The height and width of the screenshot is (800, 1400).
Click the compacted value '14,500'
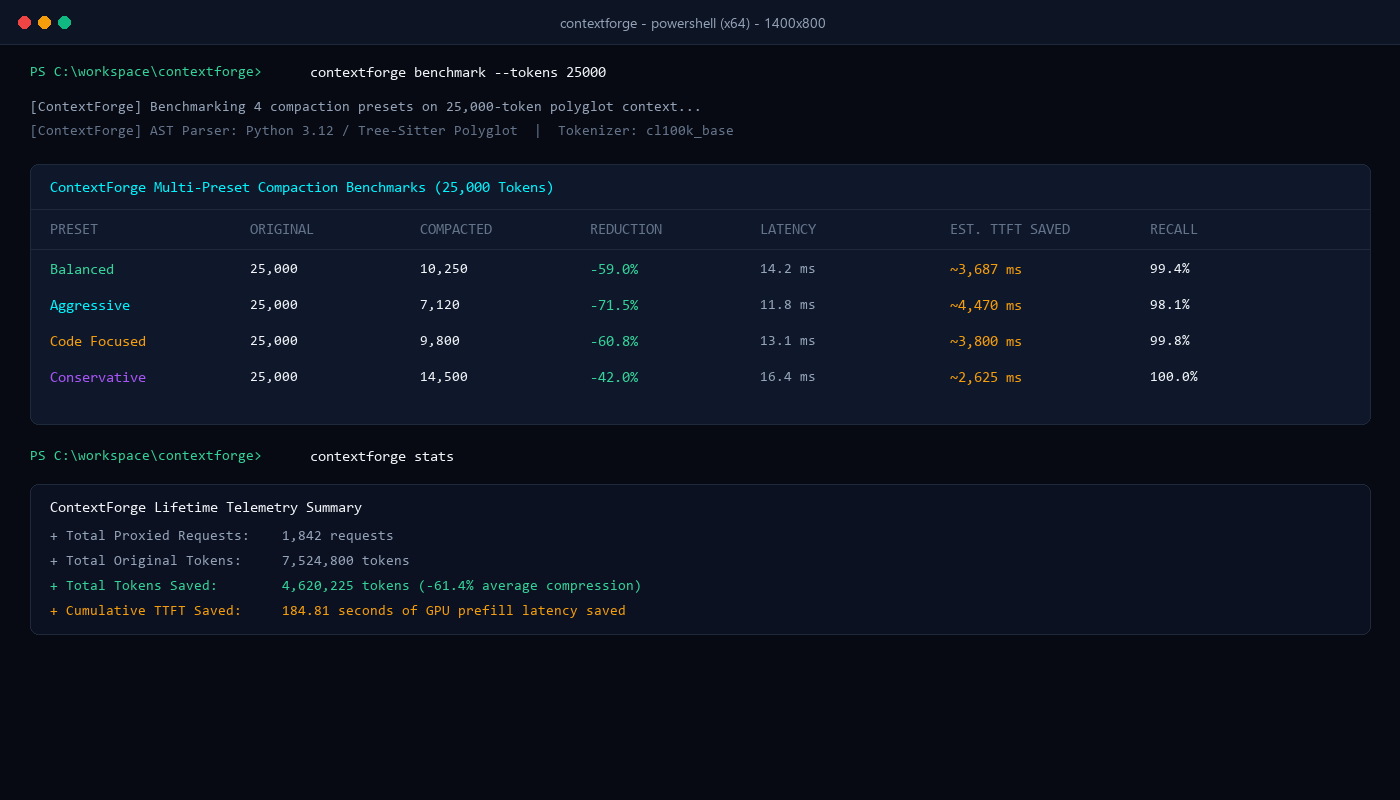coord(444,377)
